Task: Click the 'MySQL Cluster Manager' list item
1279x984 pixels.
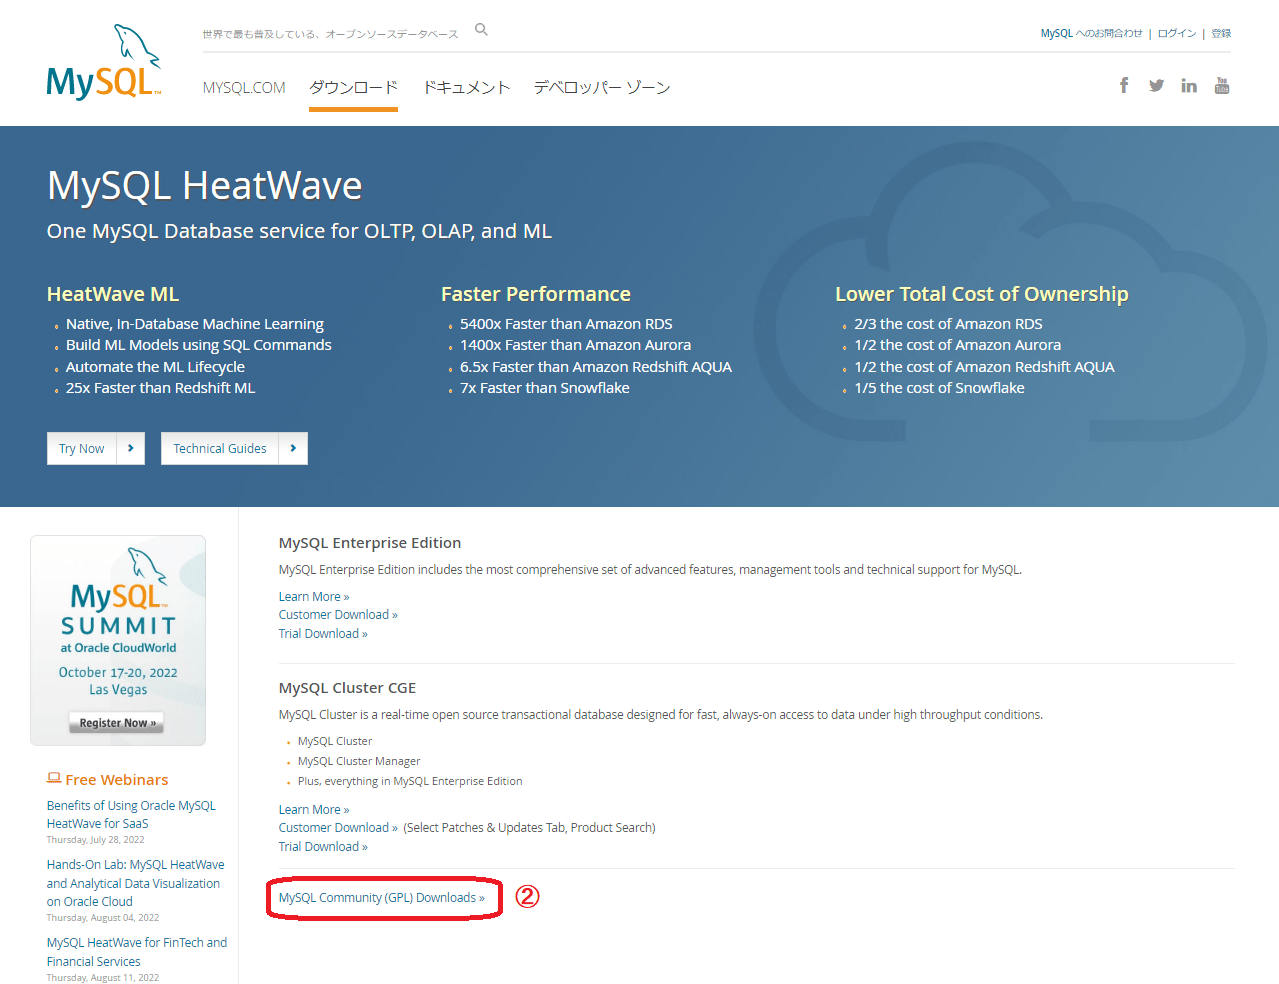Action: [359, 761]
